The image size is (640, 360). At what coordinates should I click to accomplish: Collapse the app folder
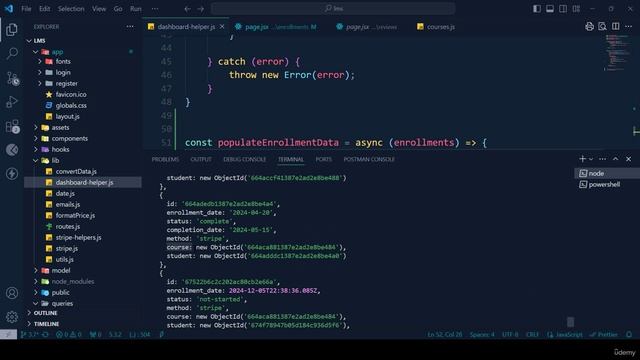[x=36, y=52]
